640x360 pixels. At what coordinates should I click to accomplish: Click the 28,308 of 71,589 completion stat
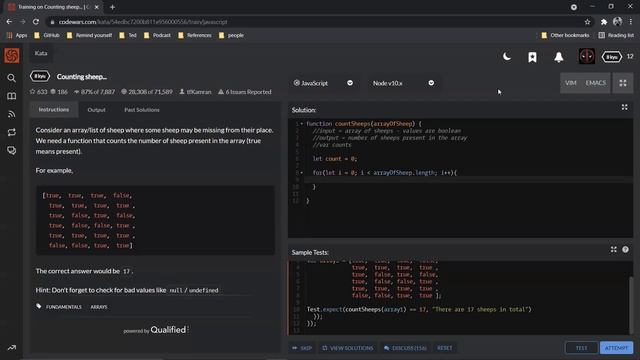(x=147, y=92)
